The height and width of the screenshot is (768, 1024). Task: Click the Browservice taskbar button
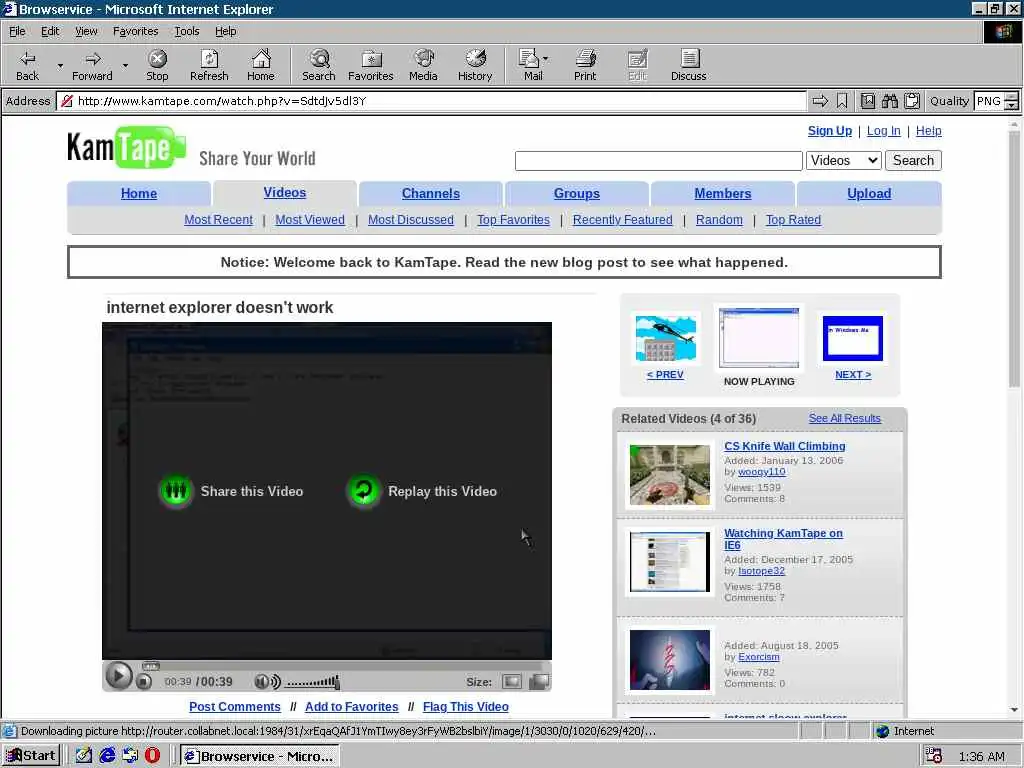click(259, 756)
